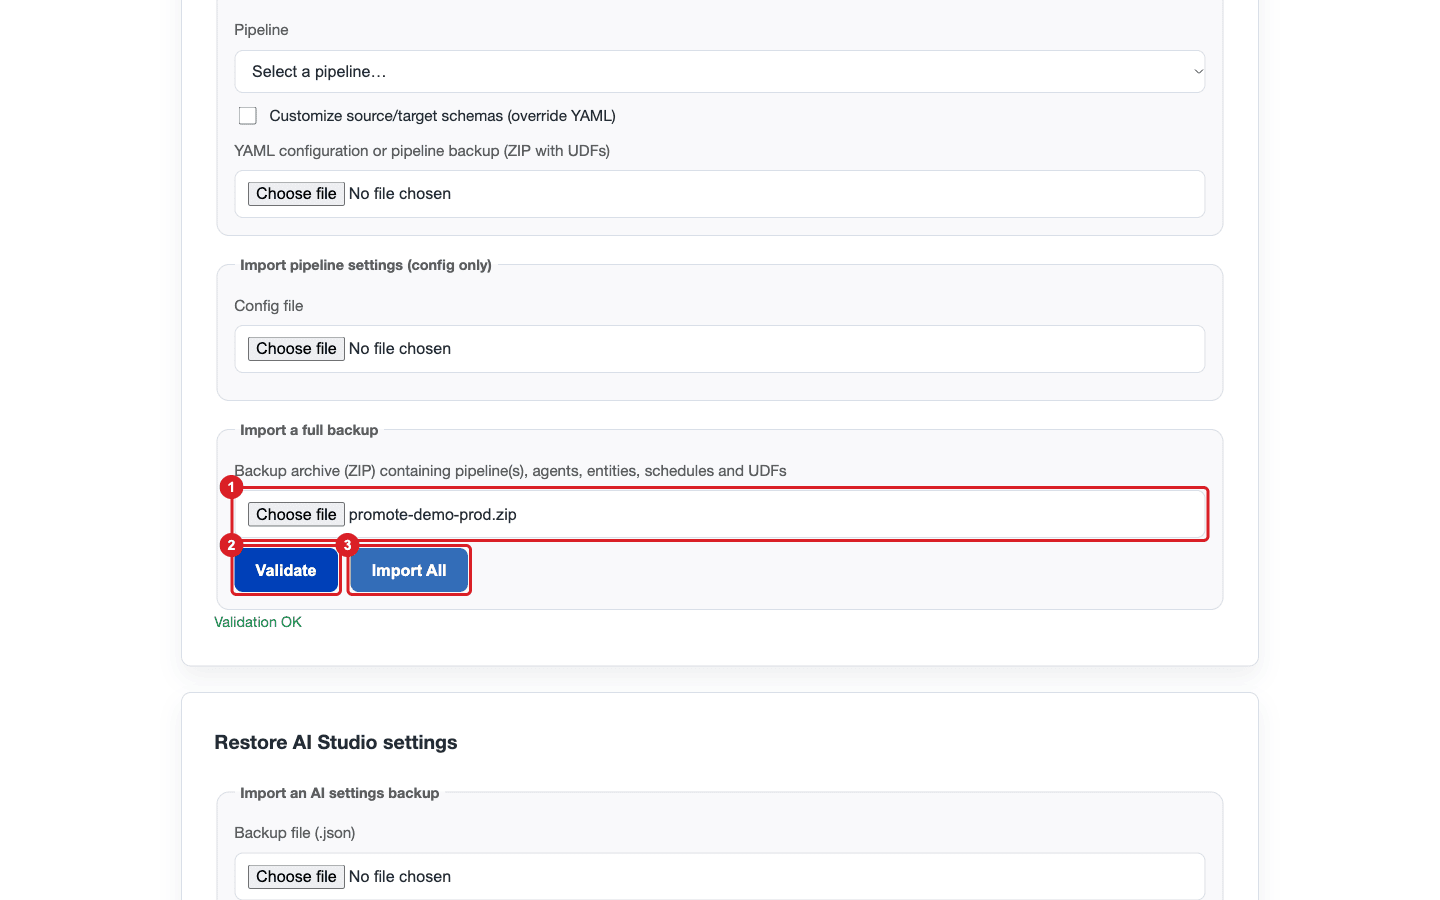The height and width of the screenshot is (900, 1440).
Task: Choose file for YAML configuration or pipeline backup
Action: [x=296, y=194]
